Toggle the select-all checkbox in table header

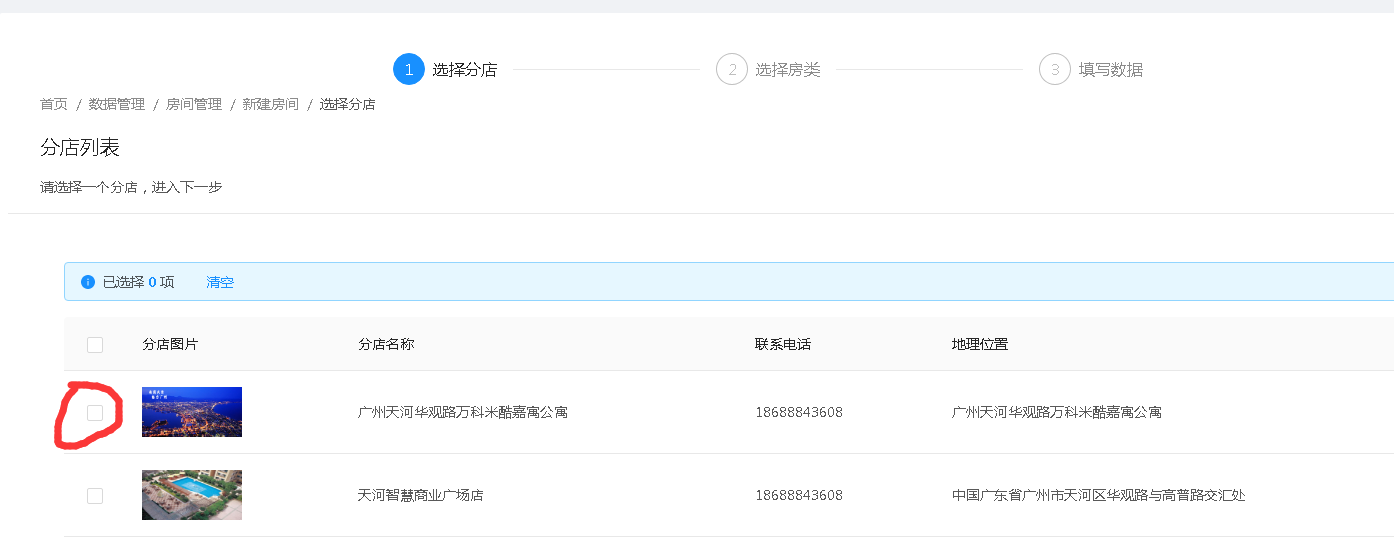(x=95, y=345)
